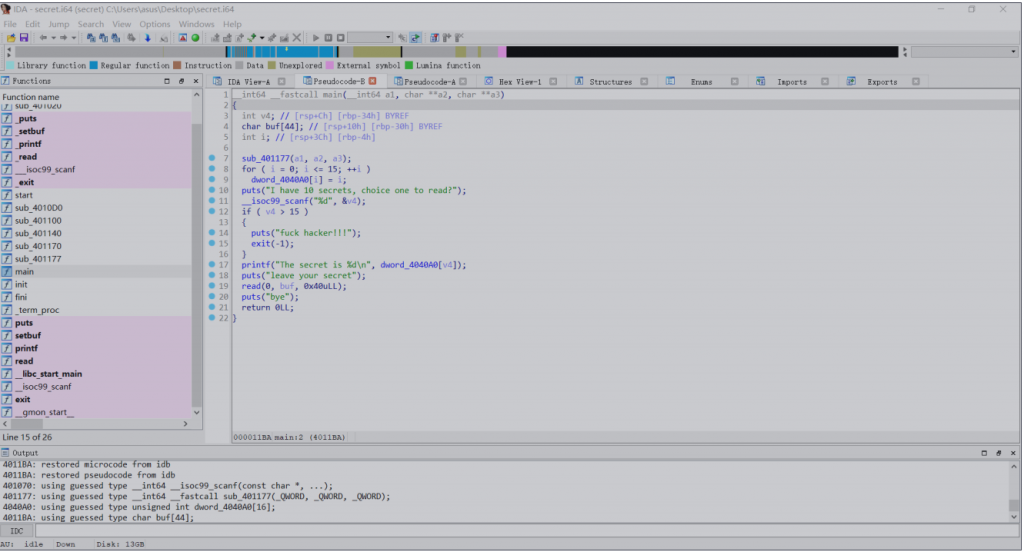
Task: Toggle breakpoint dot on line 19
Action: [x=212, y=285]
